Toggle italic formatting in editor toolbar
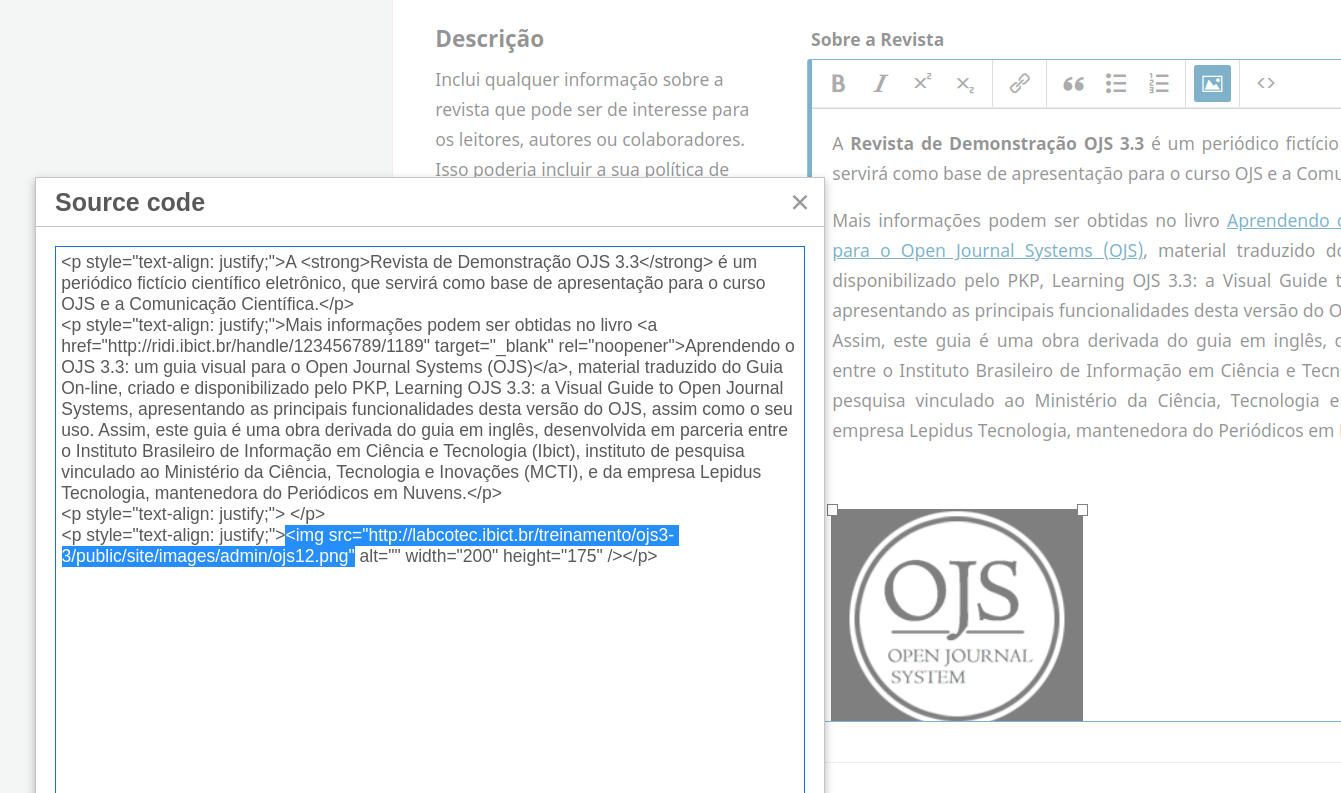The width and height of the screenshot is (1341, 793). click(x=880, y=84)
